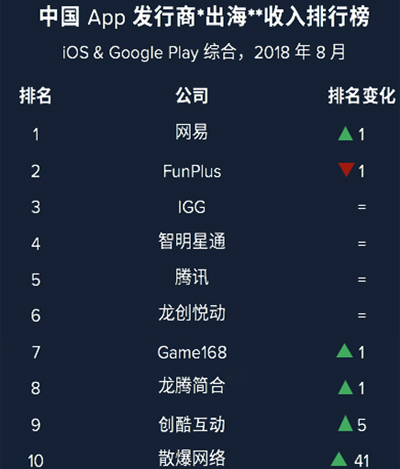Select the 公司 column header
The image size is (400, 469).
[192, 96]
